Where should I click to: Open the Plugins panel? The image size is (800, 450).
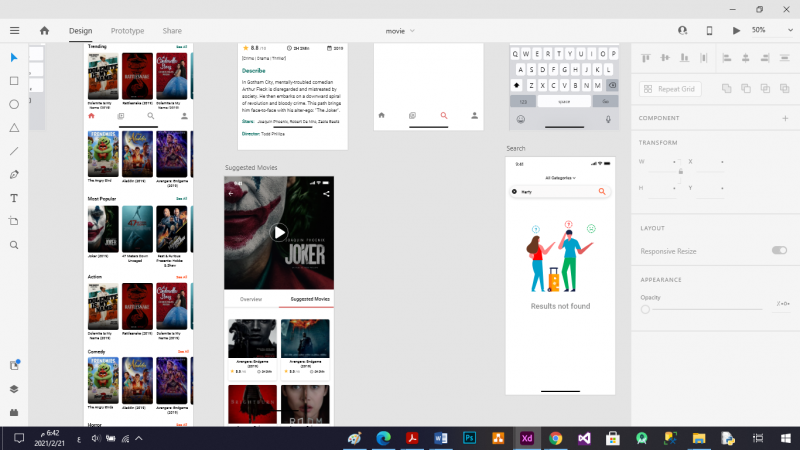[14, 412]
